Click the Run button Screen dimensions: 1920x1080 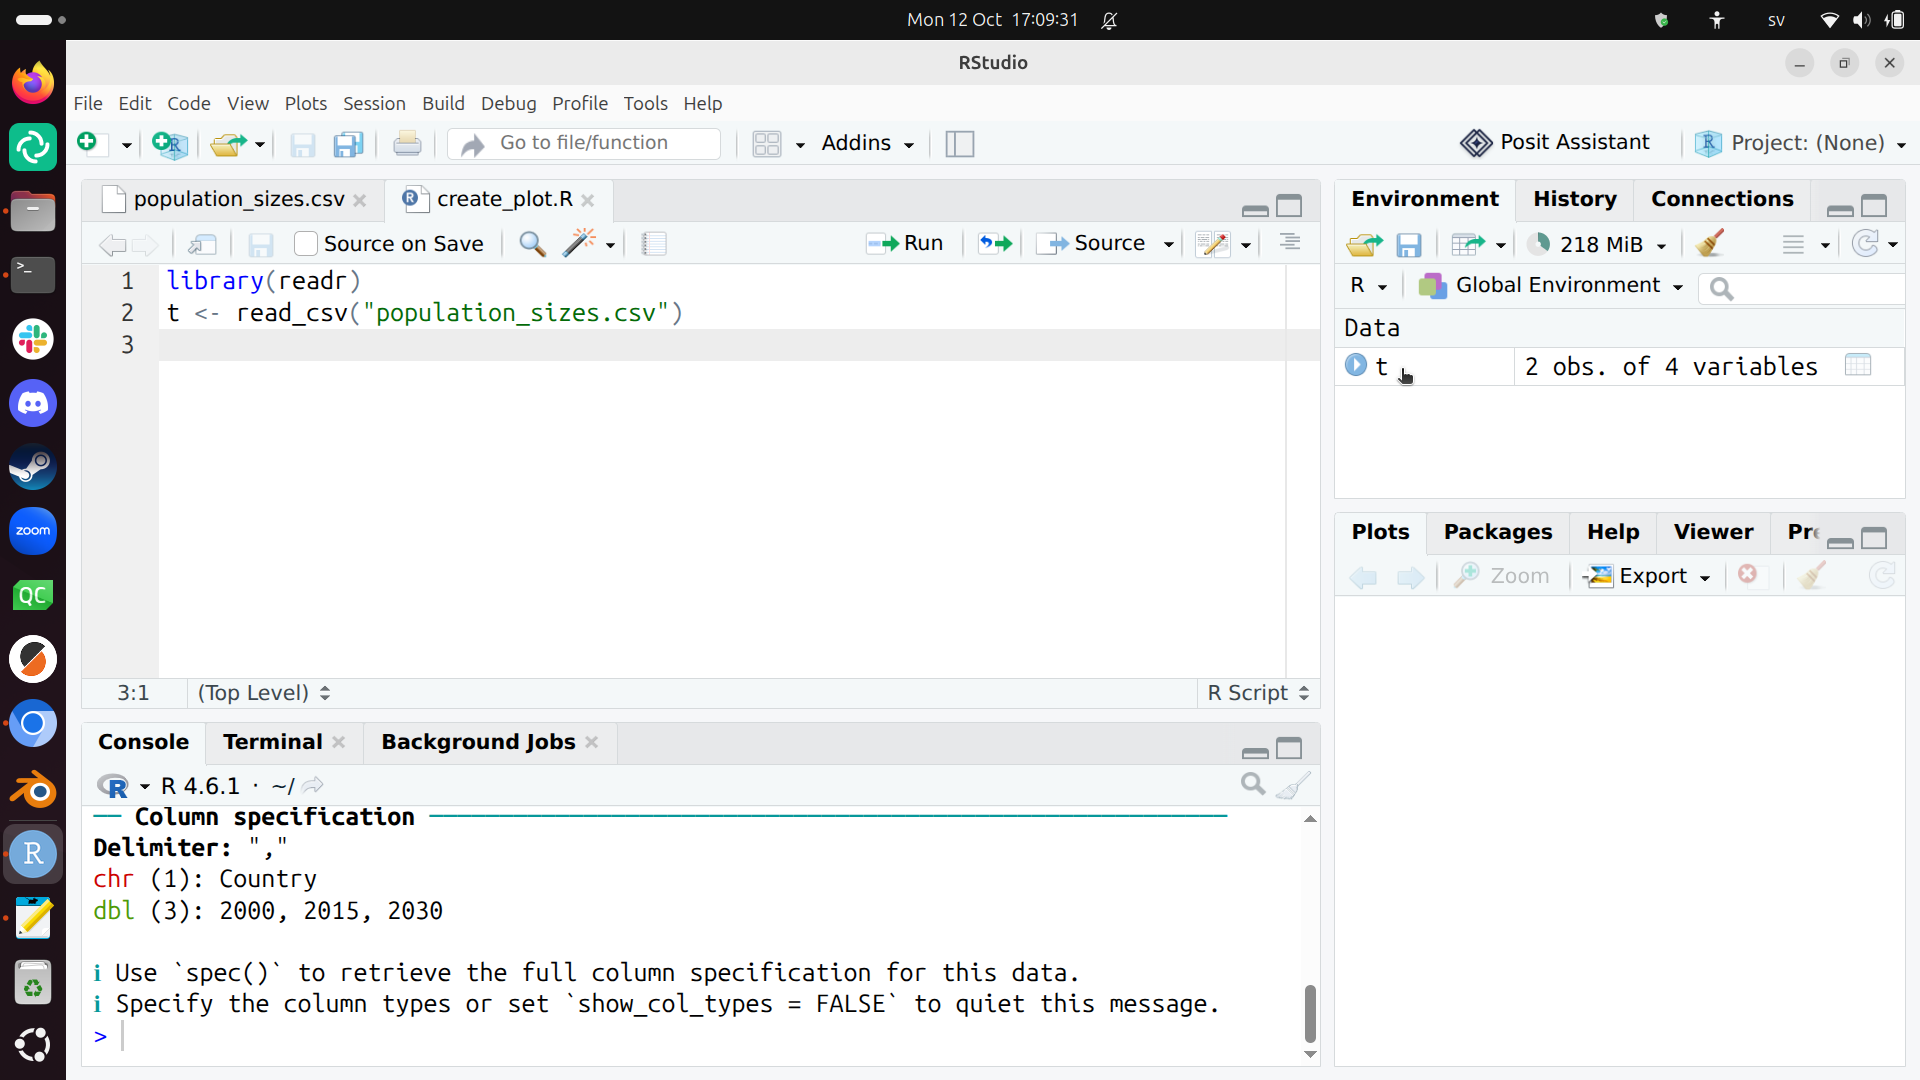[x=905, y=243]
